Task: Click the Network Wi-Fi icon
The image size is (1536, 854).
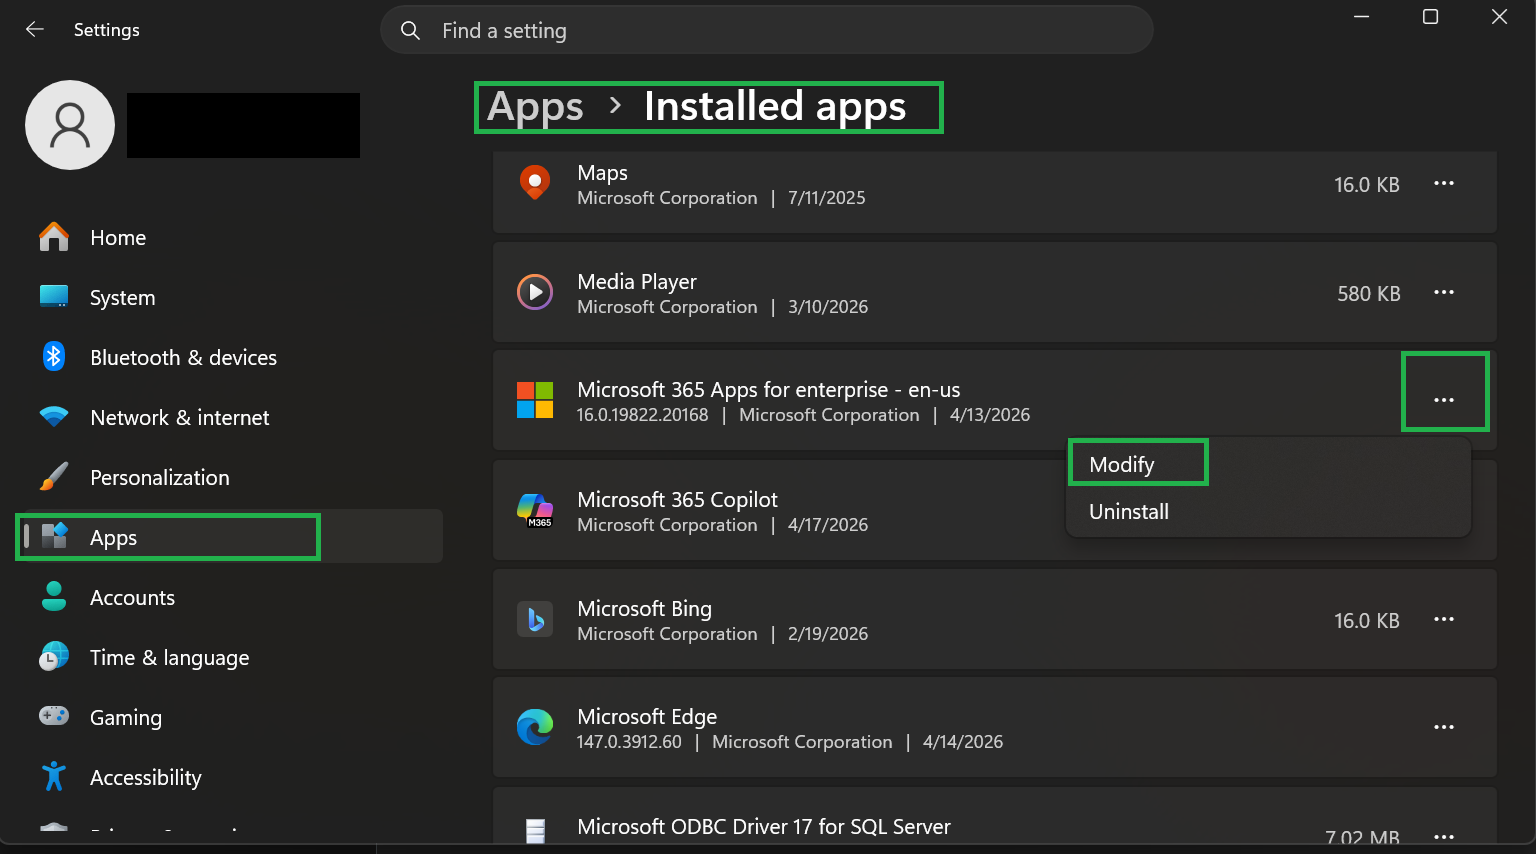Action: tap(54, 417)
